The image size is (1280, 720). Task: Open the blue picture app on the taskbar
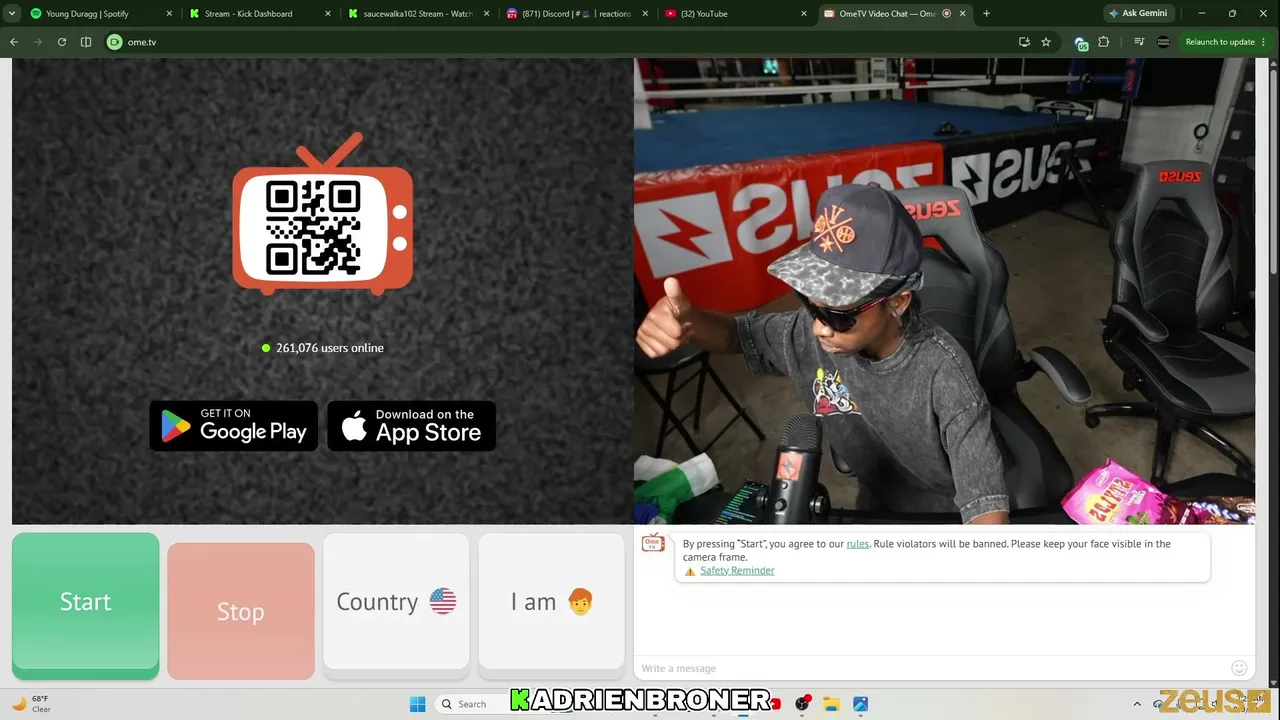860,704
